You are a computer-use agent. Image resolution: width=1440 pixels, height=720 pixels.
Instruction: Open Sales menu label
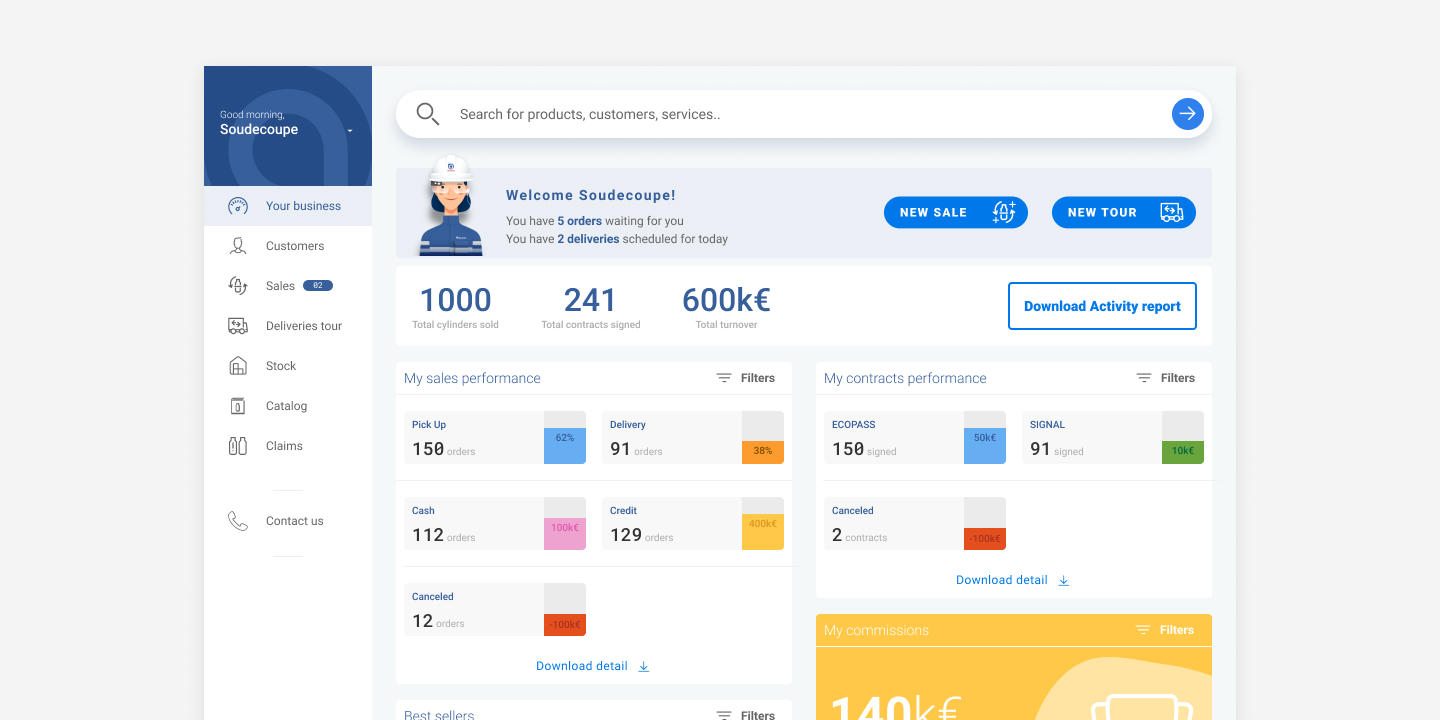280,286
